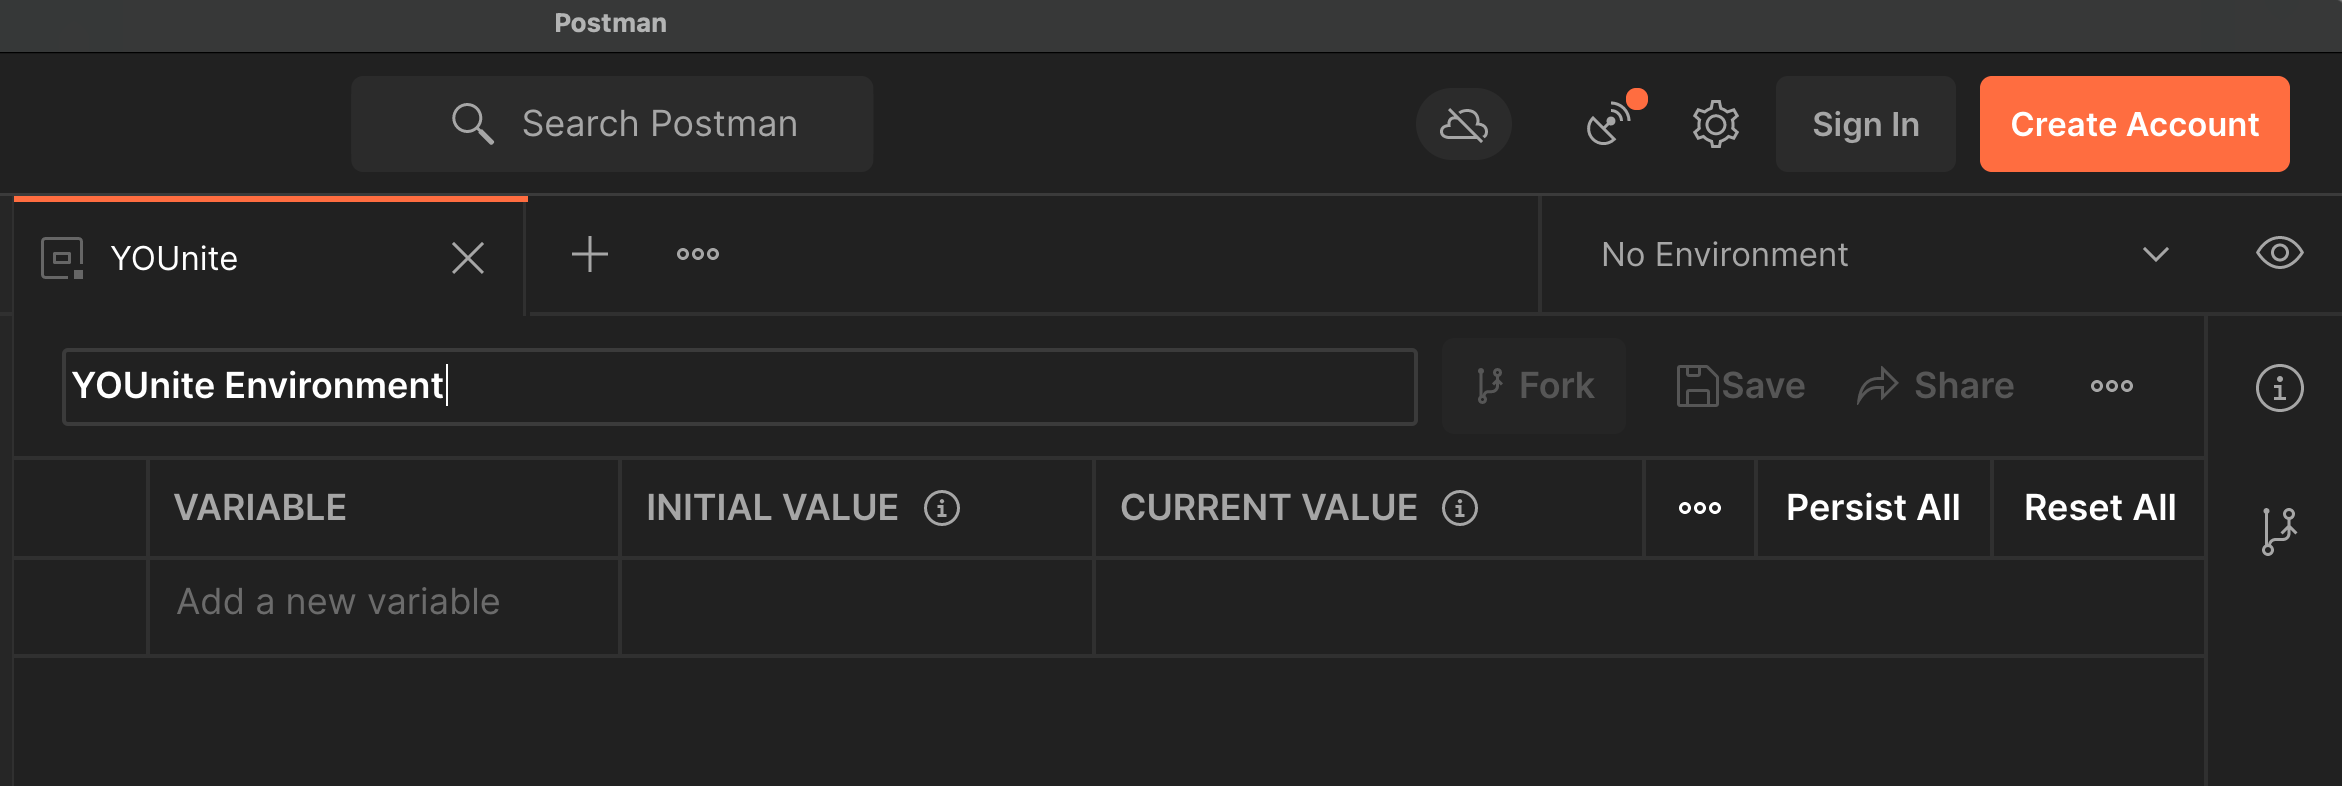Open the changelog fork icon in right sidebar
The width and height of the screenshot is (2342, 786).
tap(2278, 531)
